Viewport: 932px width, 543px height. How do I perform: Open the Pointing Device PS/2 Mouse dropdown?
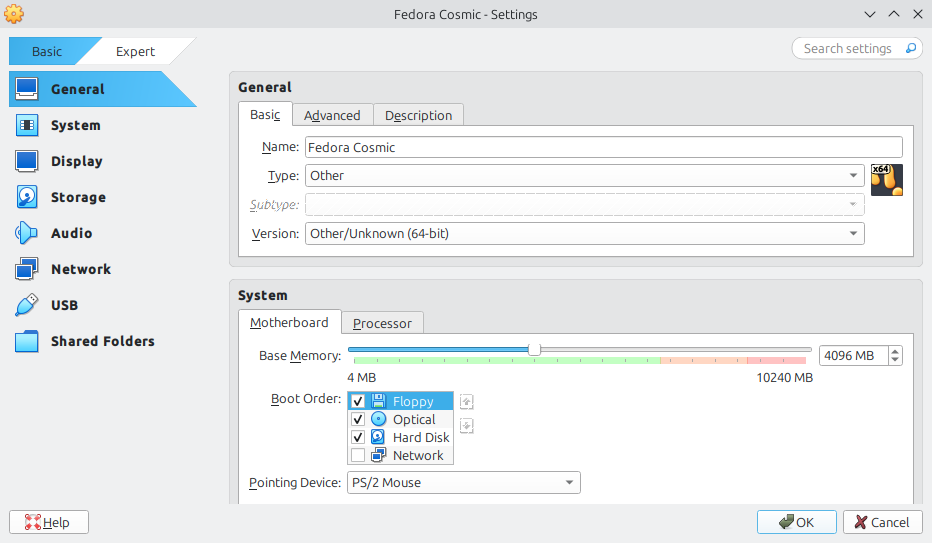[464, 482]
